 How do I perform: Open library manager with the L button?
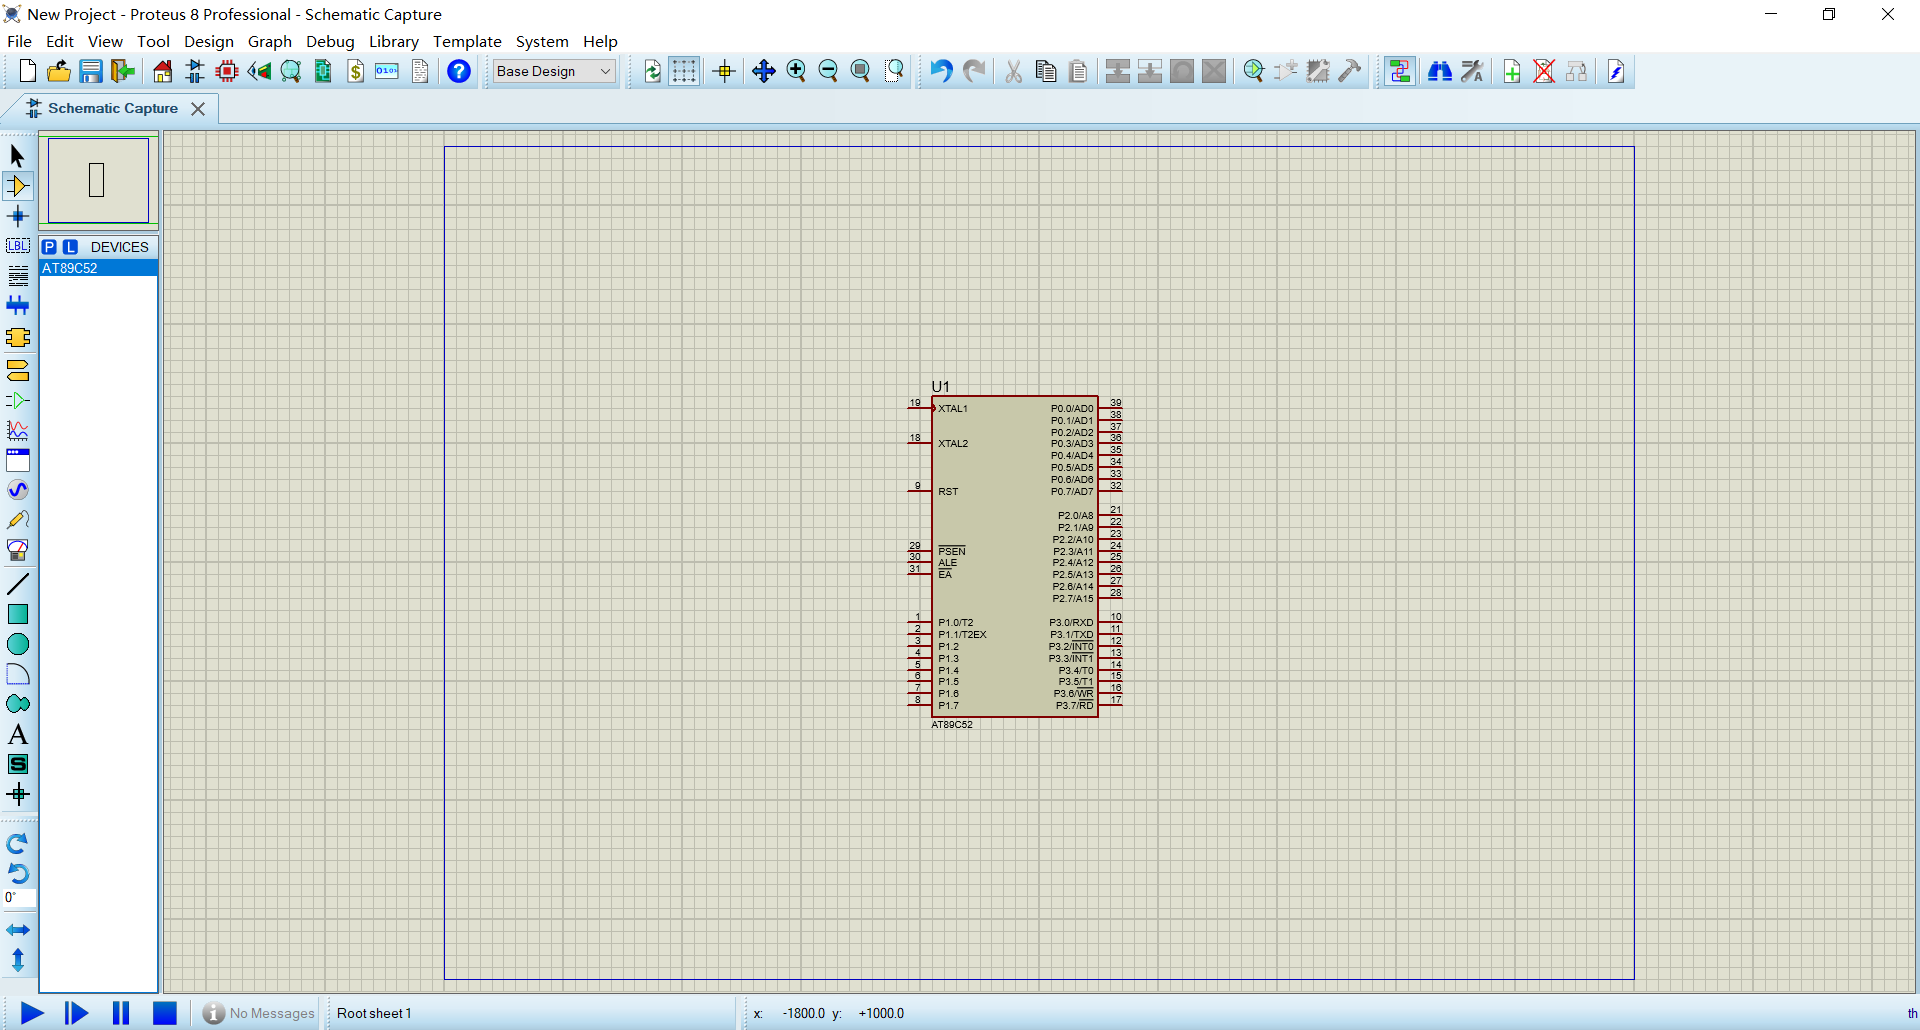pyautogui.click(x=70, y=247)
